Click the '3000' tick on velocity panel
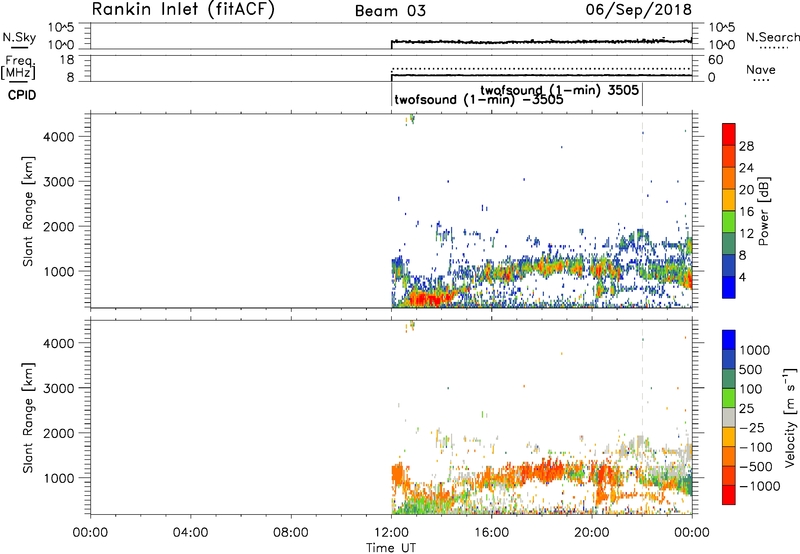The image size is (800, 554). 59,388
